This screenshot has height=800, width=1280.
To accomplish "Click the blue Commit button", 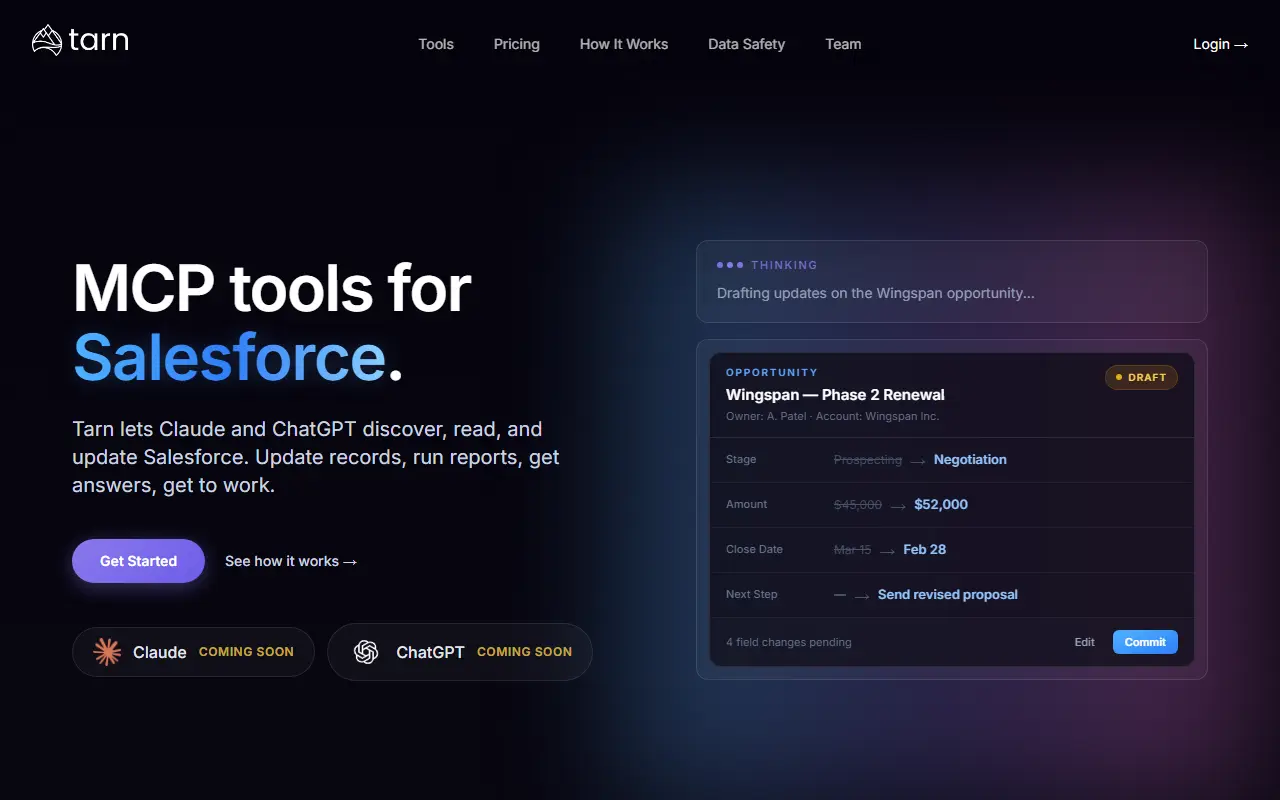I will point(1145,642).
